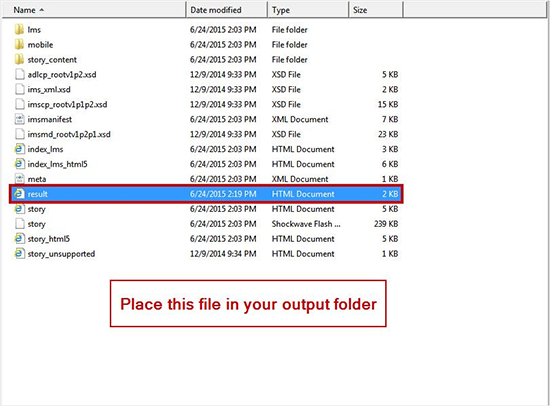Select the ims_xml.xsd file name
Viewport: 550px width, 406px height.
49,89
